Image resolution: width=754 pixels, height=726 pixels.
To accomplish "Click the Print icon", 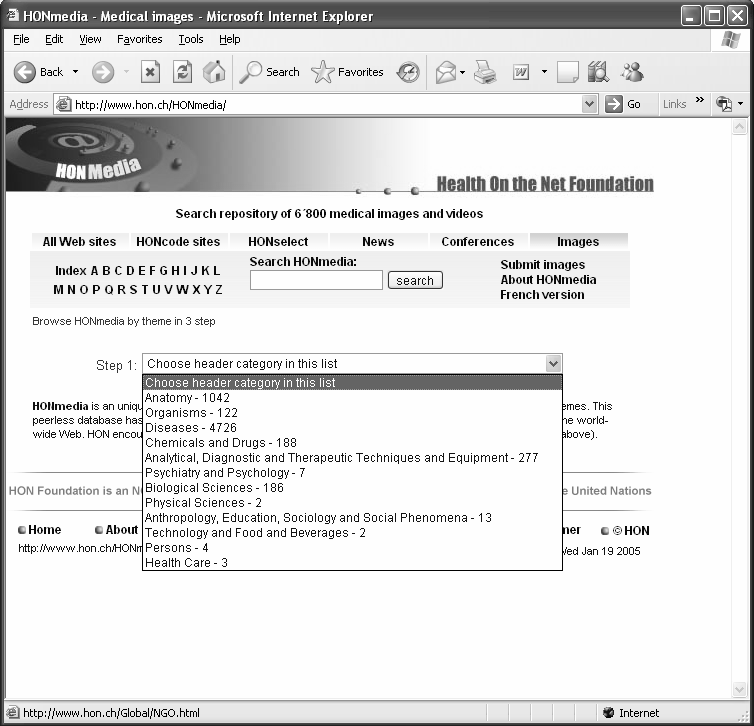I will (485, 72).
